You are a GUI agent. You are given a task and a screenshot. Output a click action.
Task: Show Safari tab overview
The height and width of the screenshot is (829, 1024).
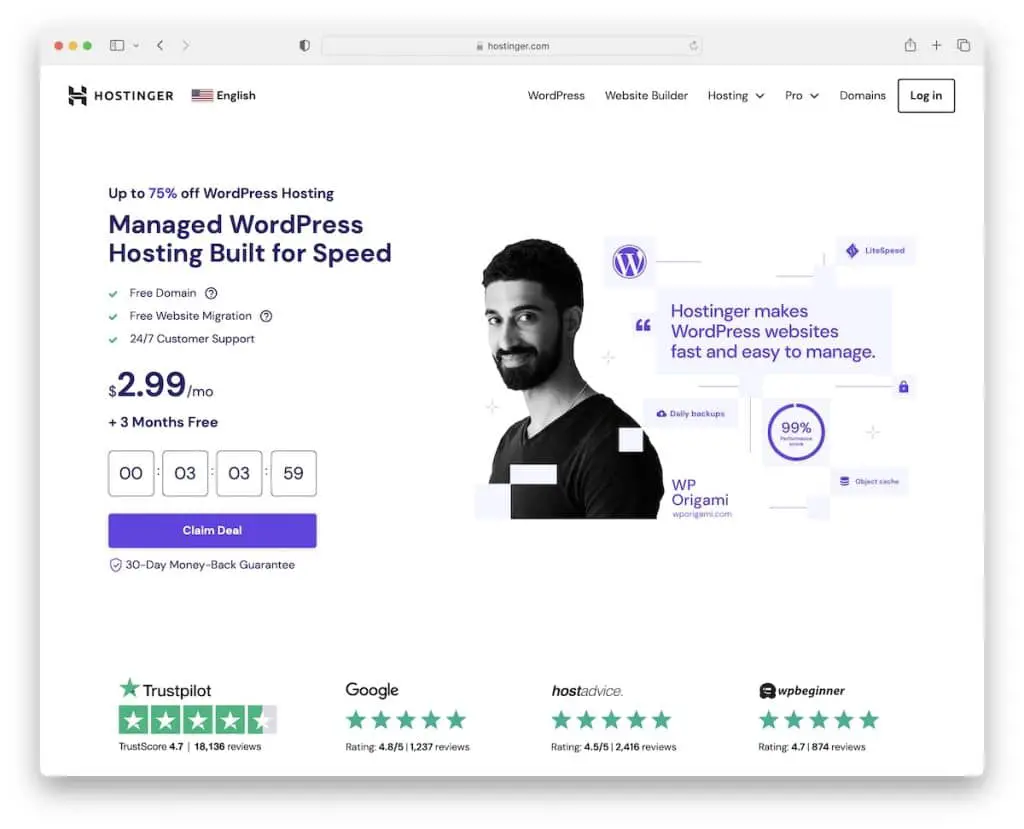(963, 45)
